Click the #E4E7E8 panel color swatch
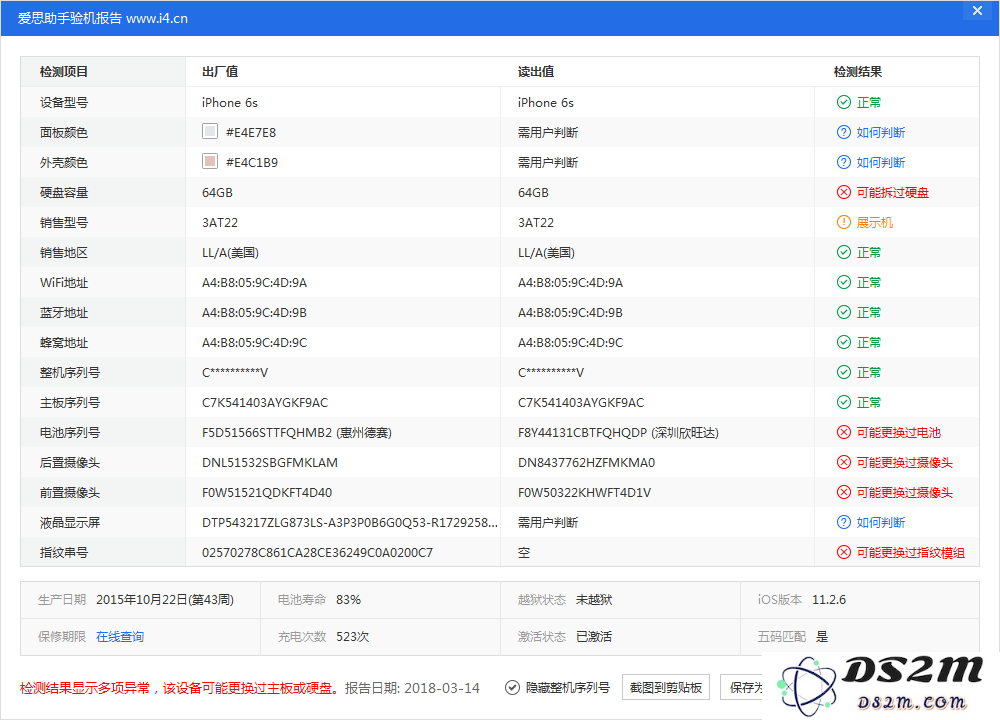Screen dimensions: 1000x720 point(210,131)
